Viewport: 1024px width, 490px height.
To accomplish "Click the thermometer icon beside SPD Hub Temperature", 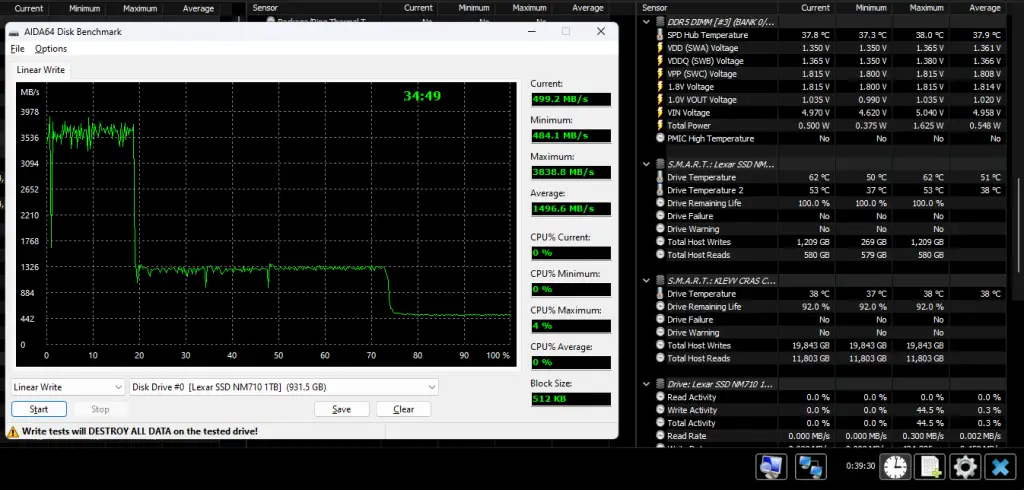I will click(660, 35).
